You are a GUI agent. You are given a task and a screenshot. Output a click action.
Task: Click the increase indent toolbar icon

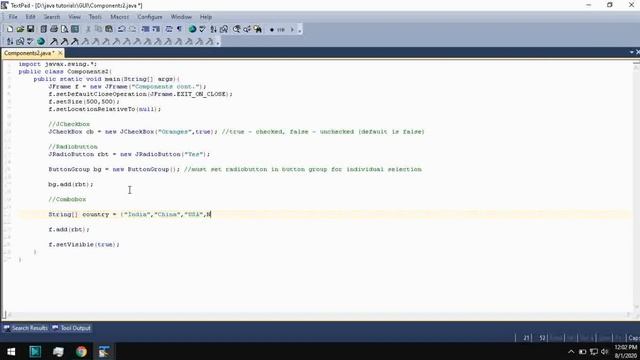pos(156,29)
